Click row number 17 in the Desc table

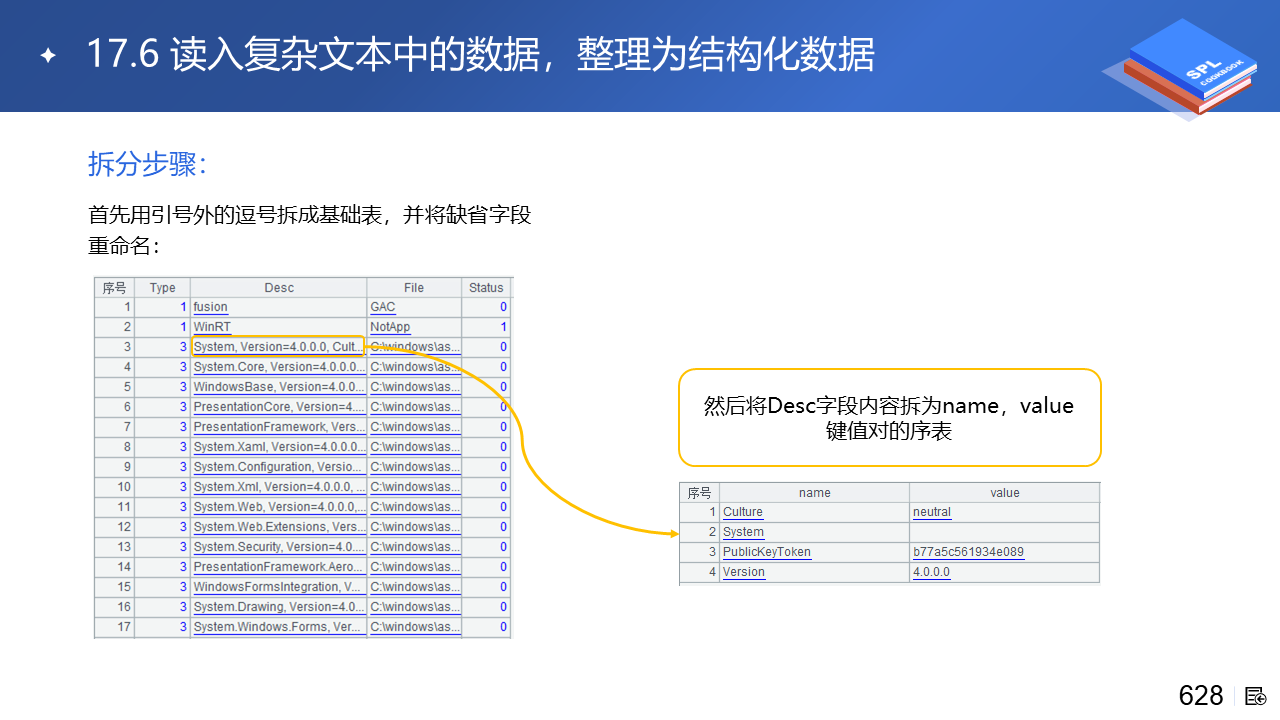click(114, 627)
